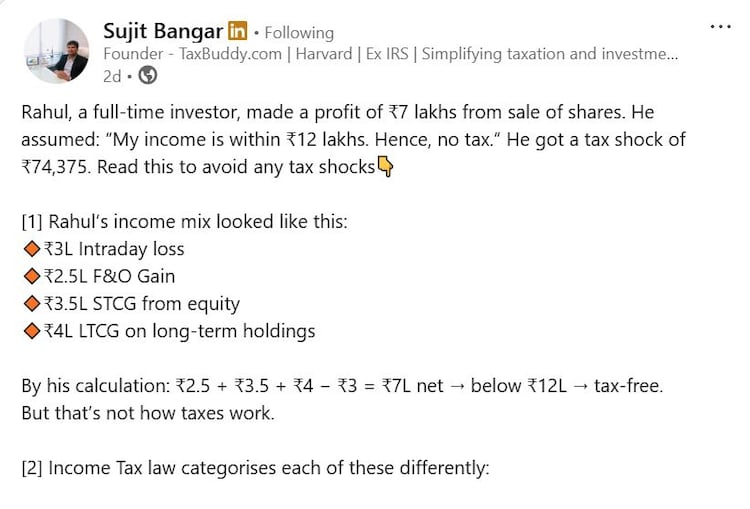
Task: Click the '₹3L Intraday loss' text
Action: (112, 249)
